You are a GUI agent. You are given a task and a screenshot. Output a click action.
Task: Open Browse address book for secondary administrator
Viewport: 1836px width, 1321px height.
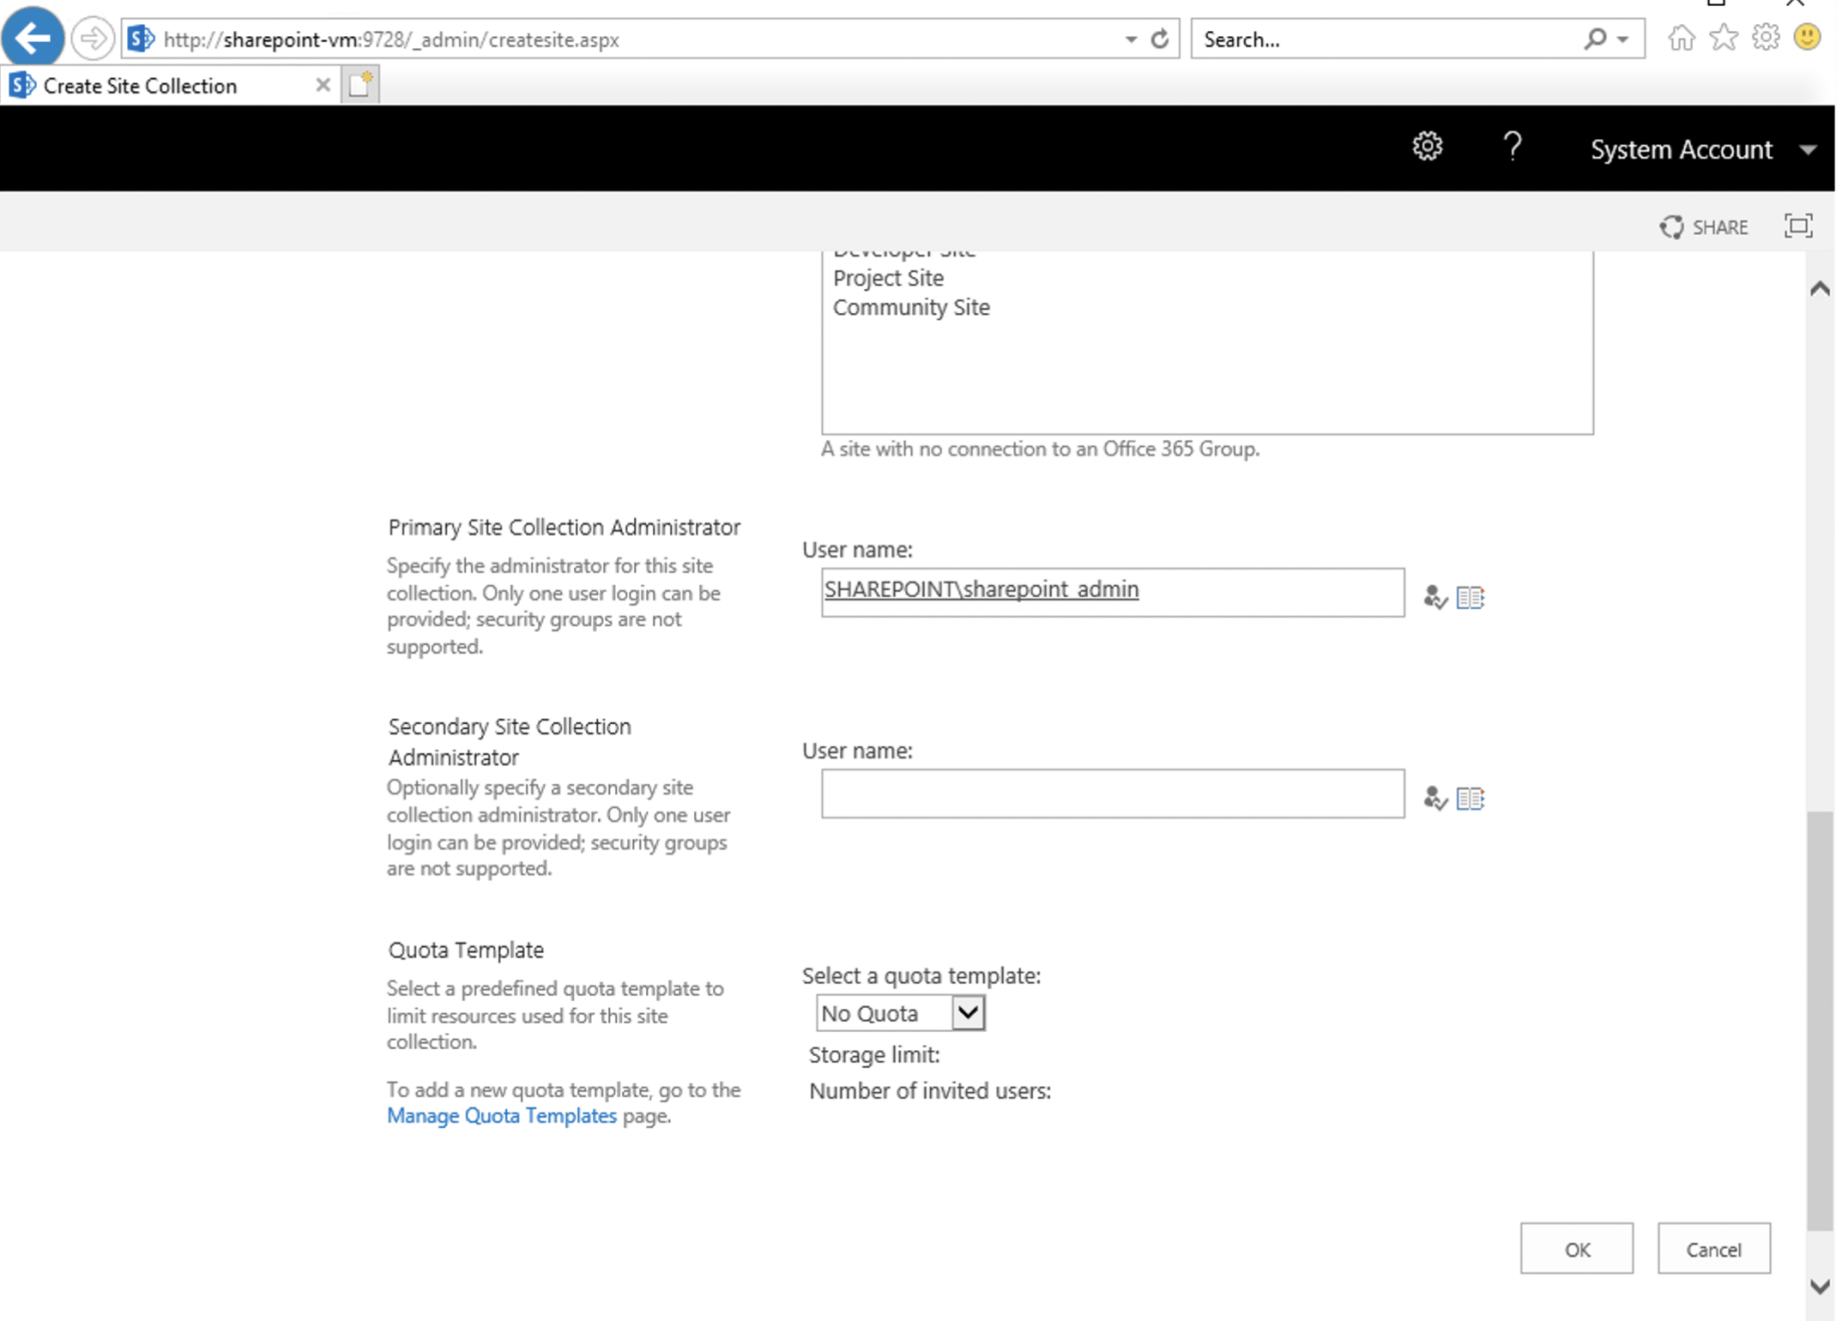1470,798
